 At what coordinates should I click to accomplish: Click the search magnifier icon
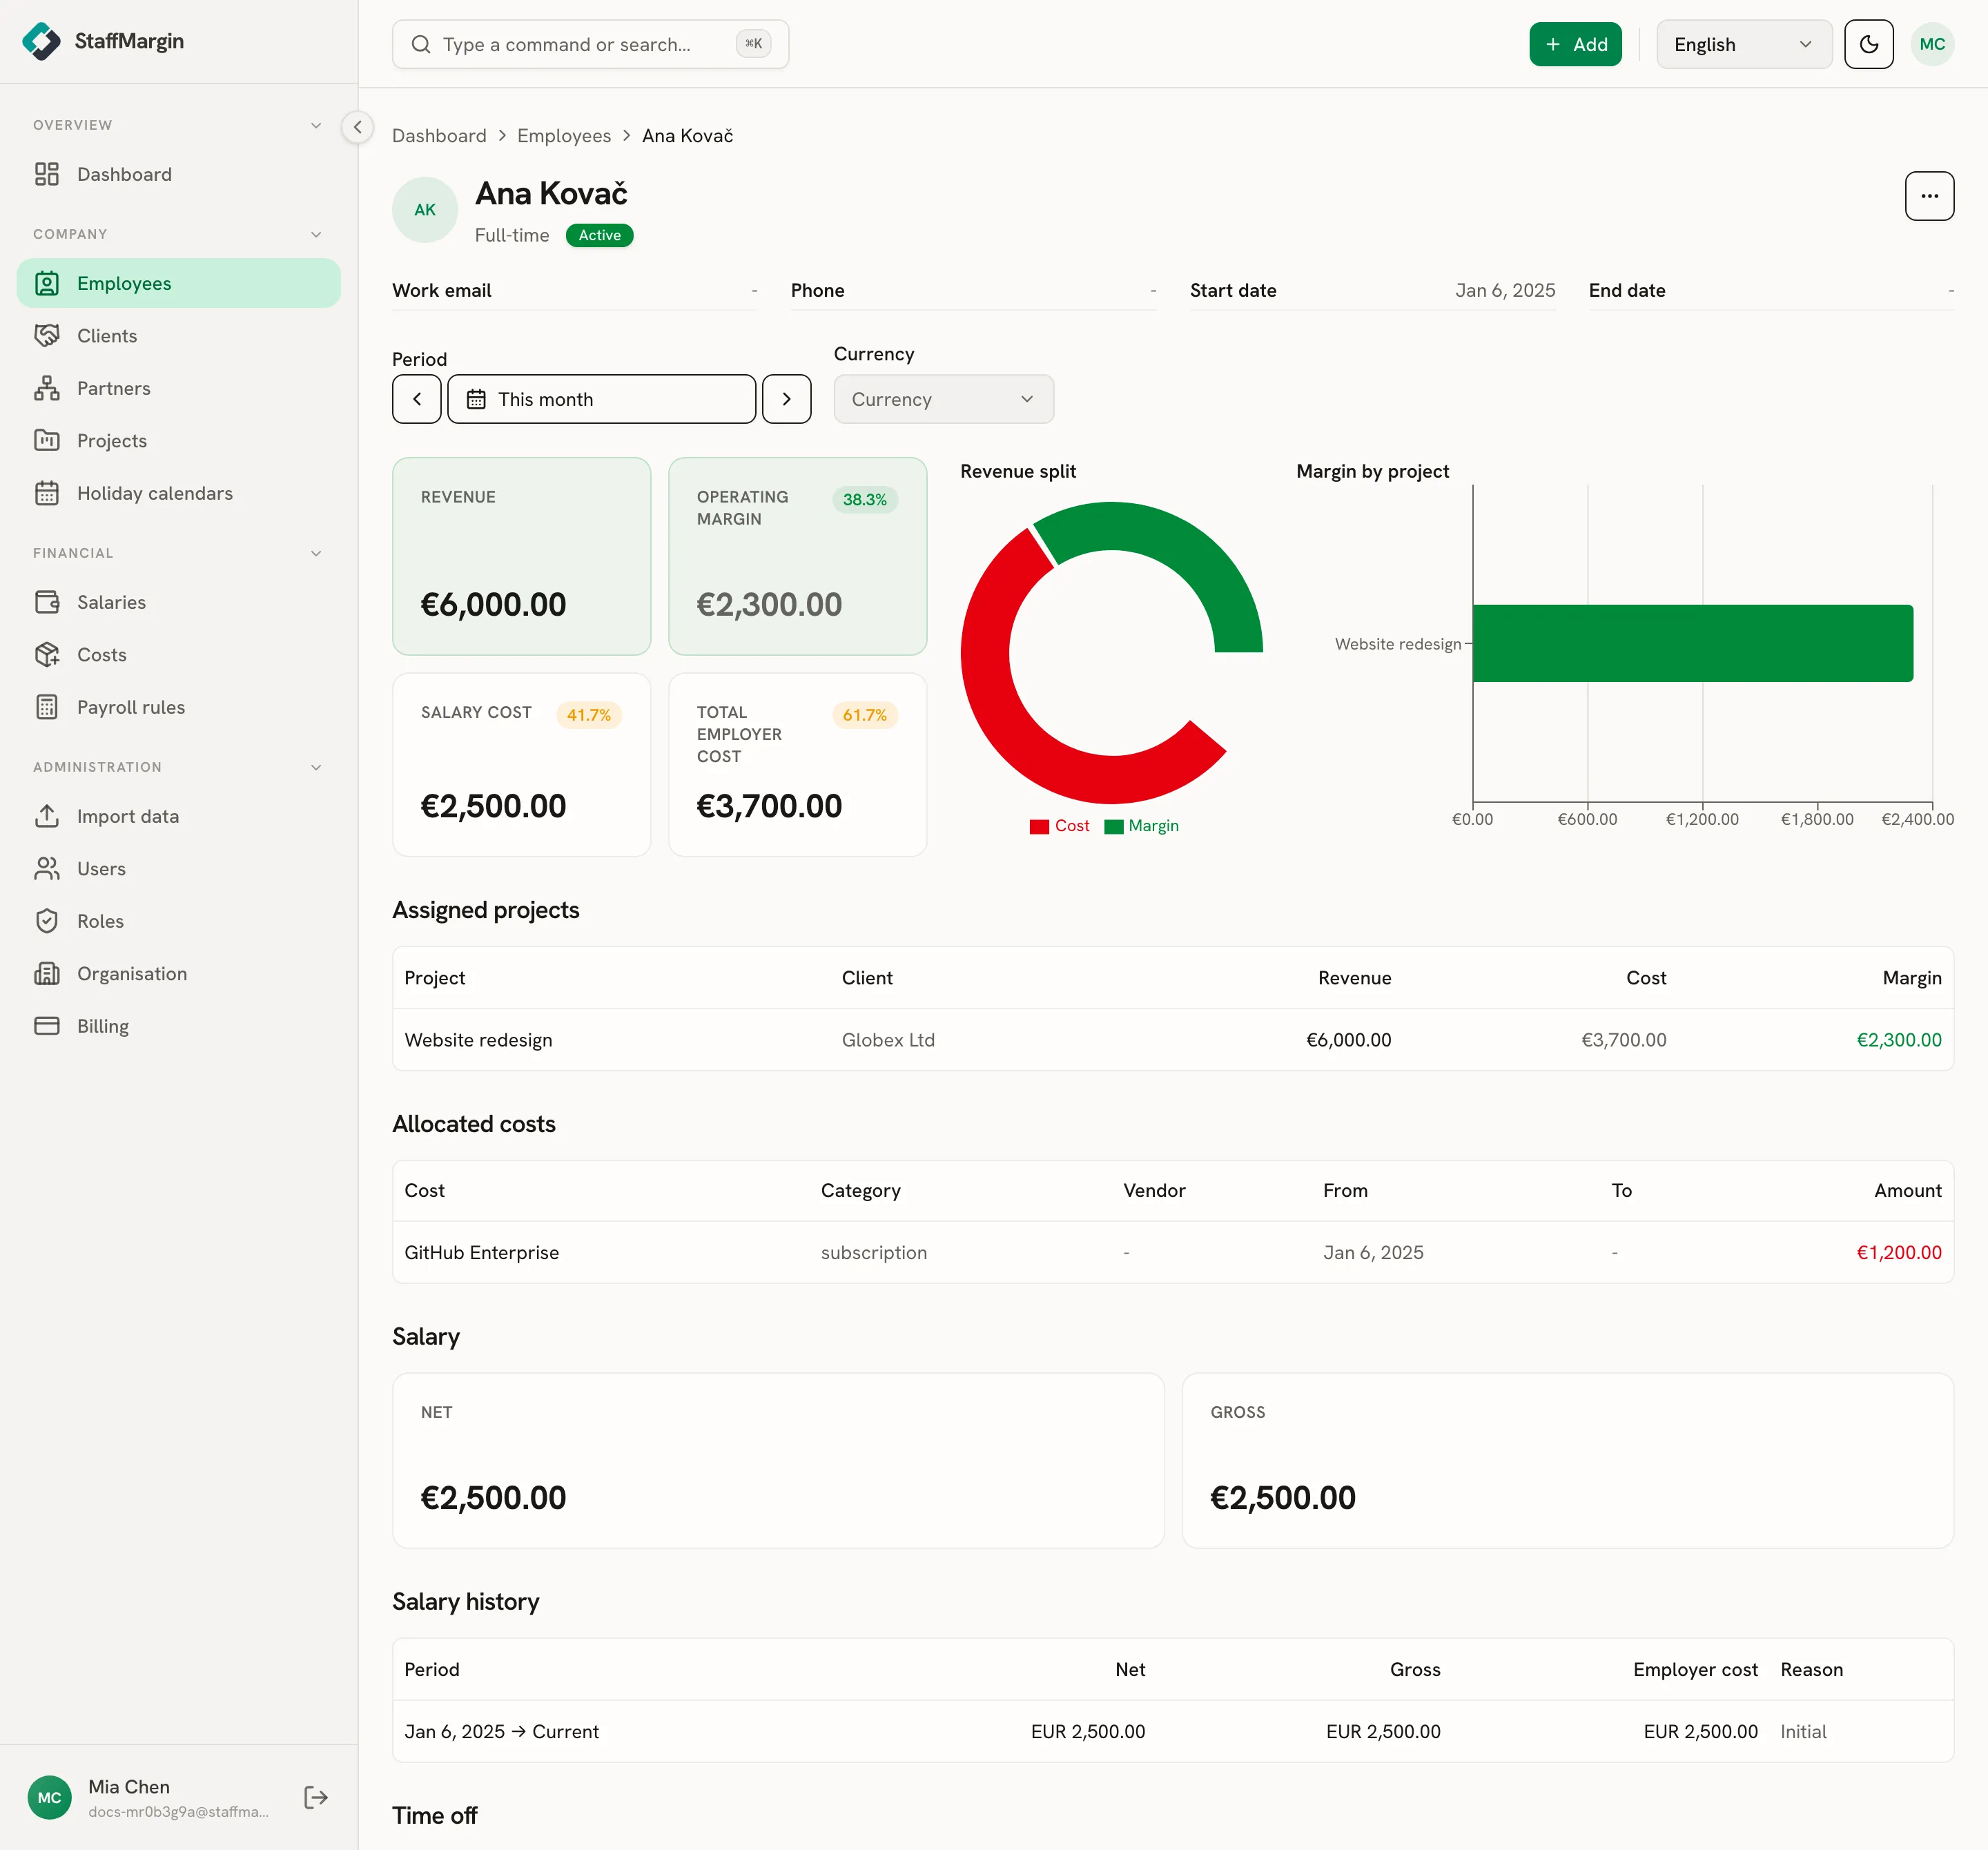(x=421, y=44)
